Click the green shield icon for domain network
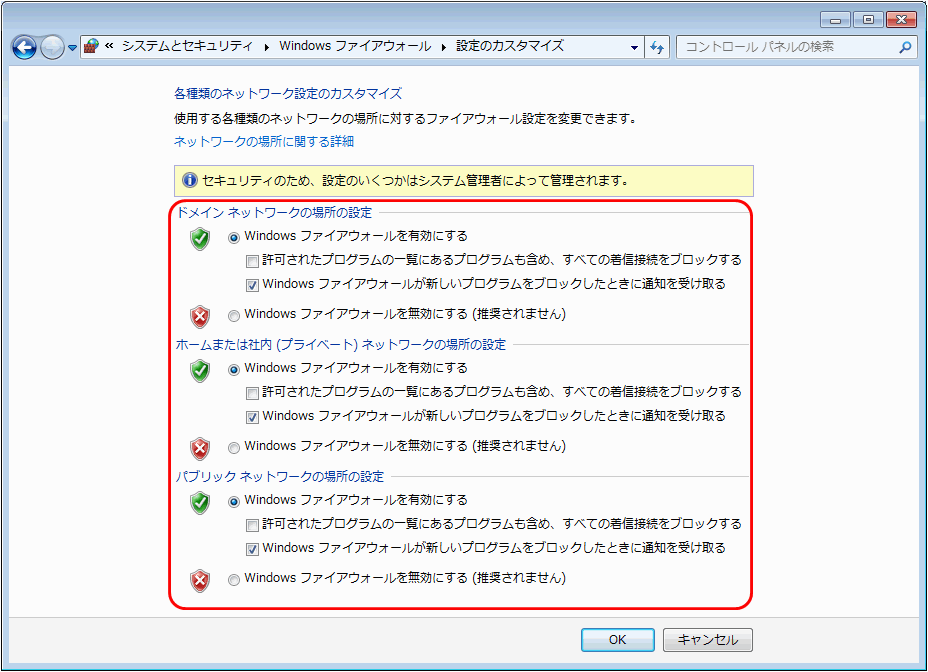928x672 pixels. [x=199, y=239]
